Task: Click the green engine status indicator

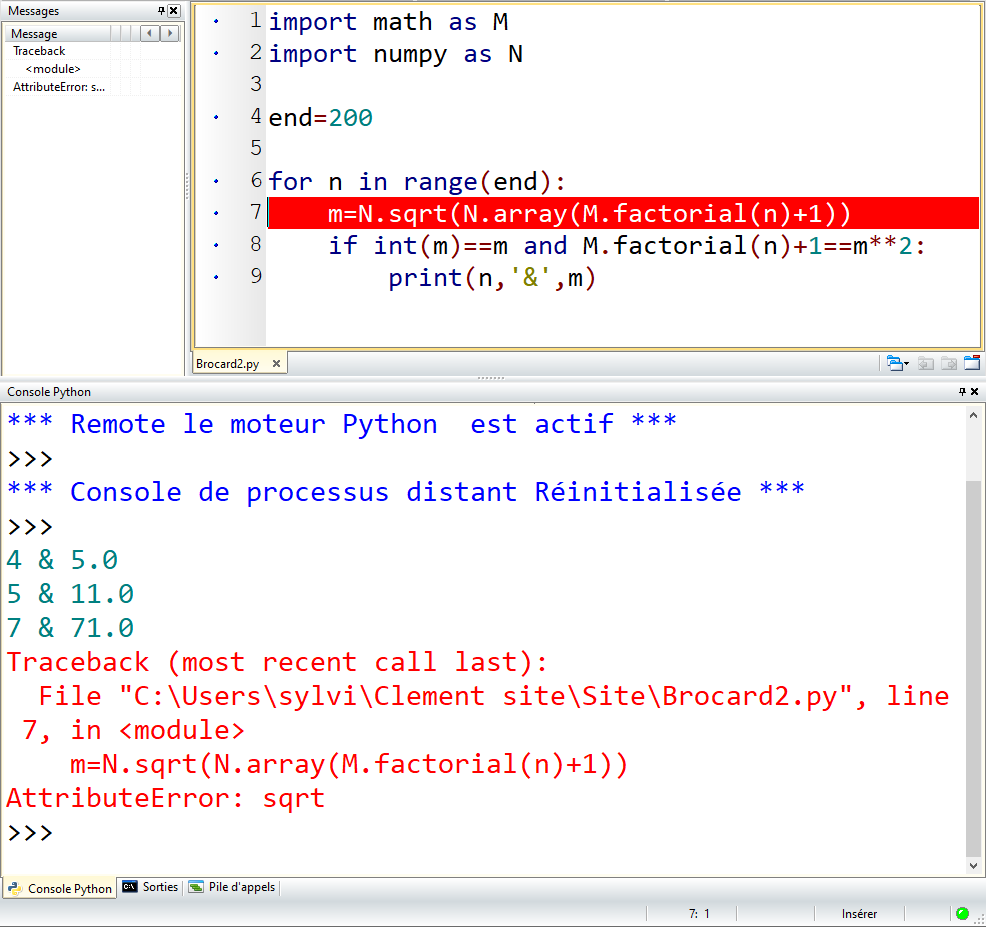Action: pyautogui.click(x=962, y=913)
